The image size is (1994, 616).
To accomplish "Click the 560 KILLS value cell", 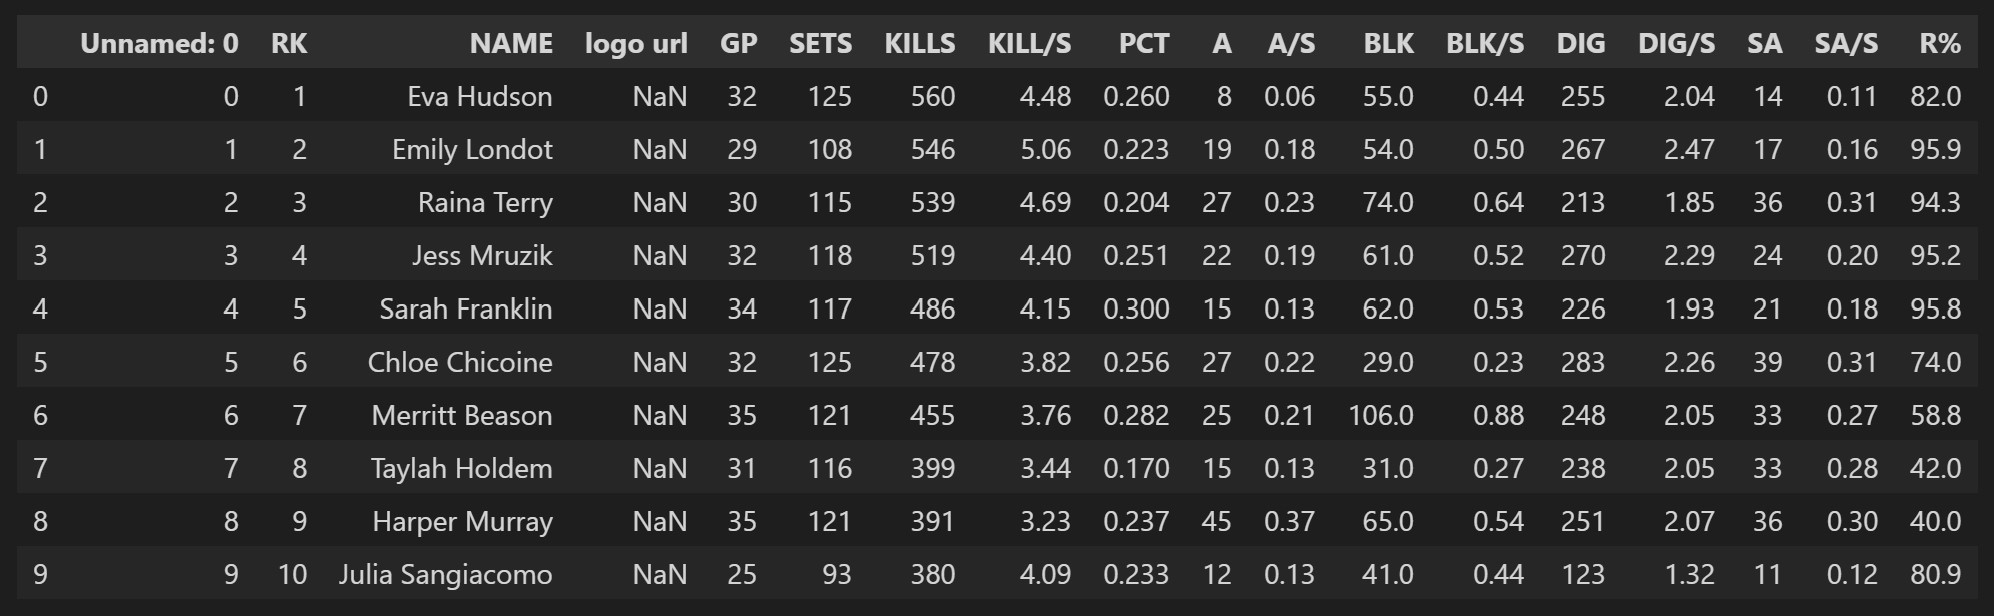I will [933, 97].
